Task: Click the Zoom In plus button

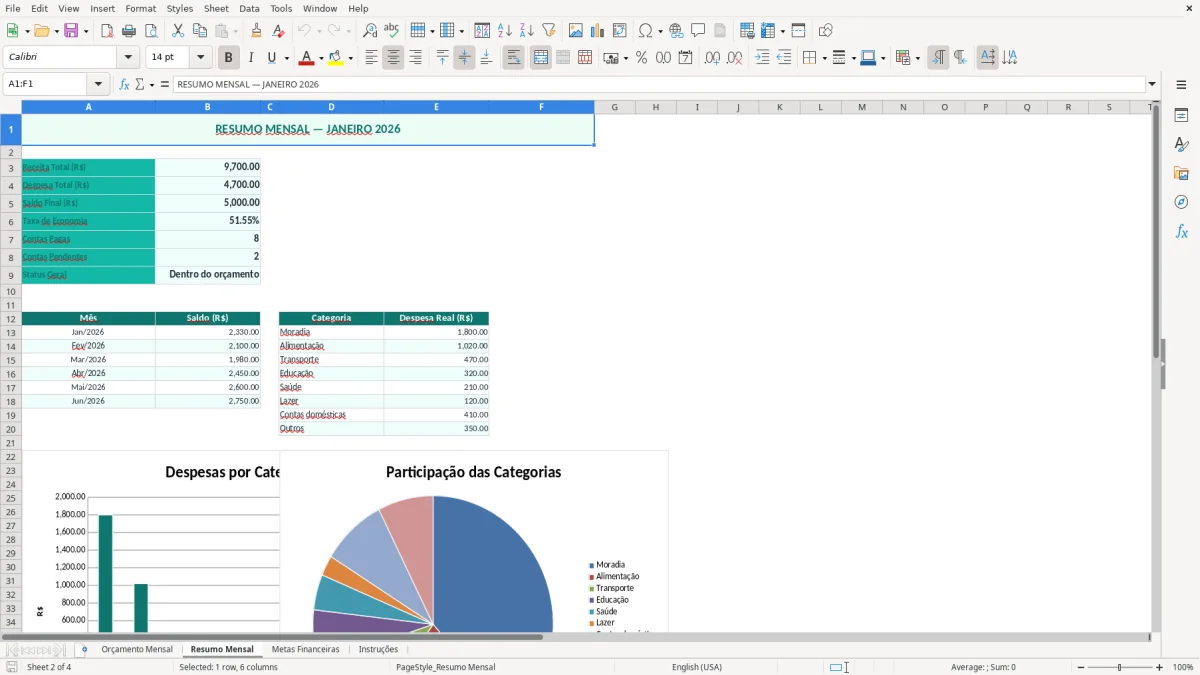Action: [1160, 667]
